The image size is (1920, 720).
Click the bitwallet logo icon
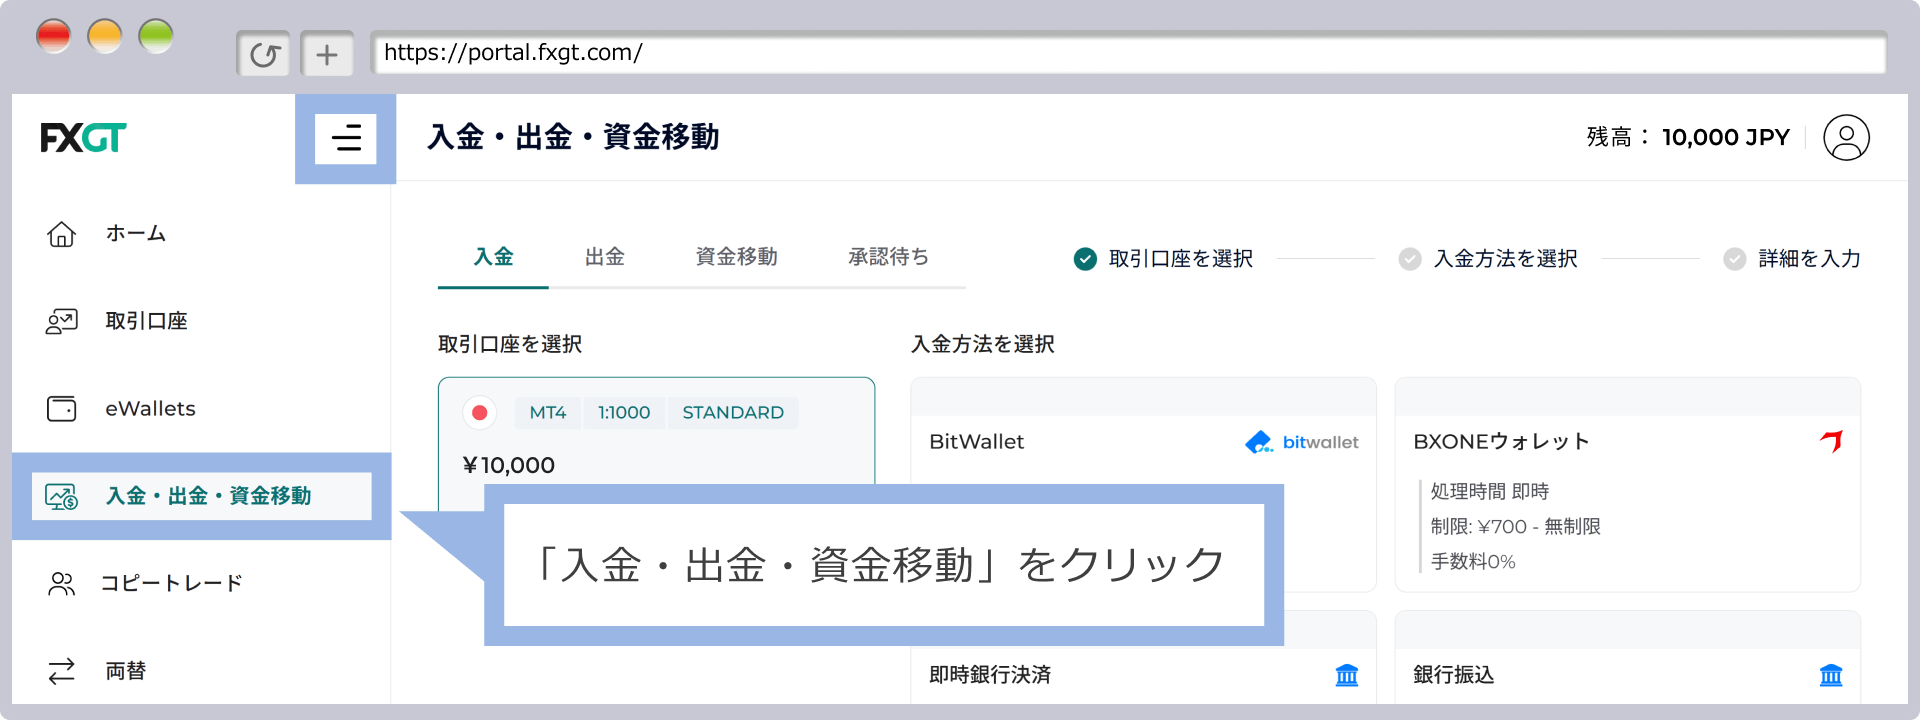[1302, 442]
